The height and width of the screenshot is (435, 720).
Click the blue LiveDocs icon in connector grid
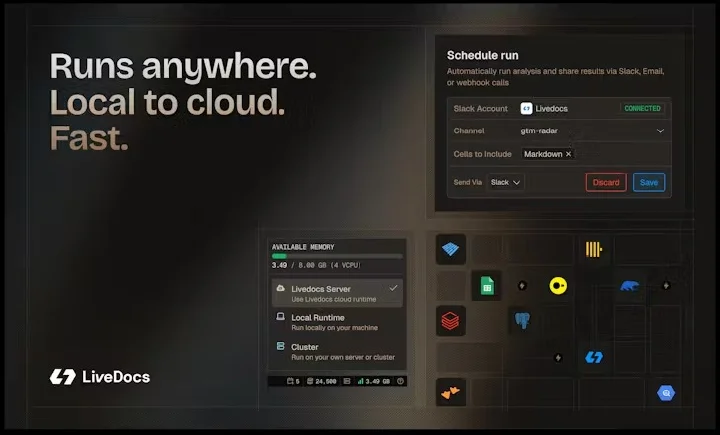point(594,357)
